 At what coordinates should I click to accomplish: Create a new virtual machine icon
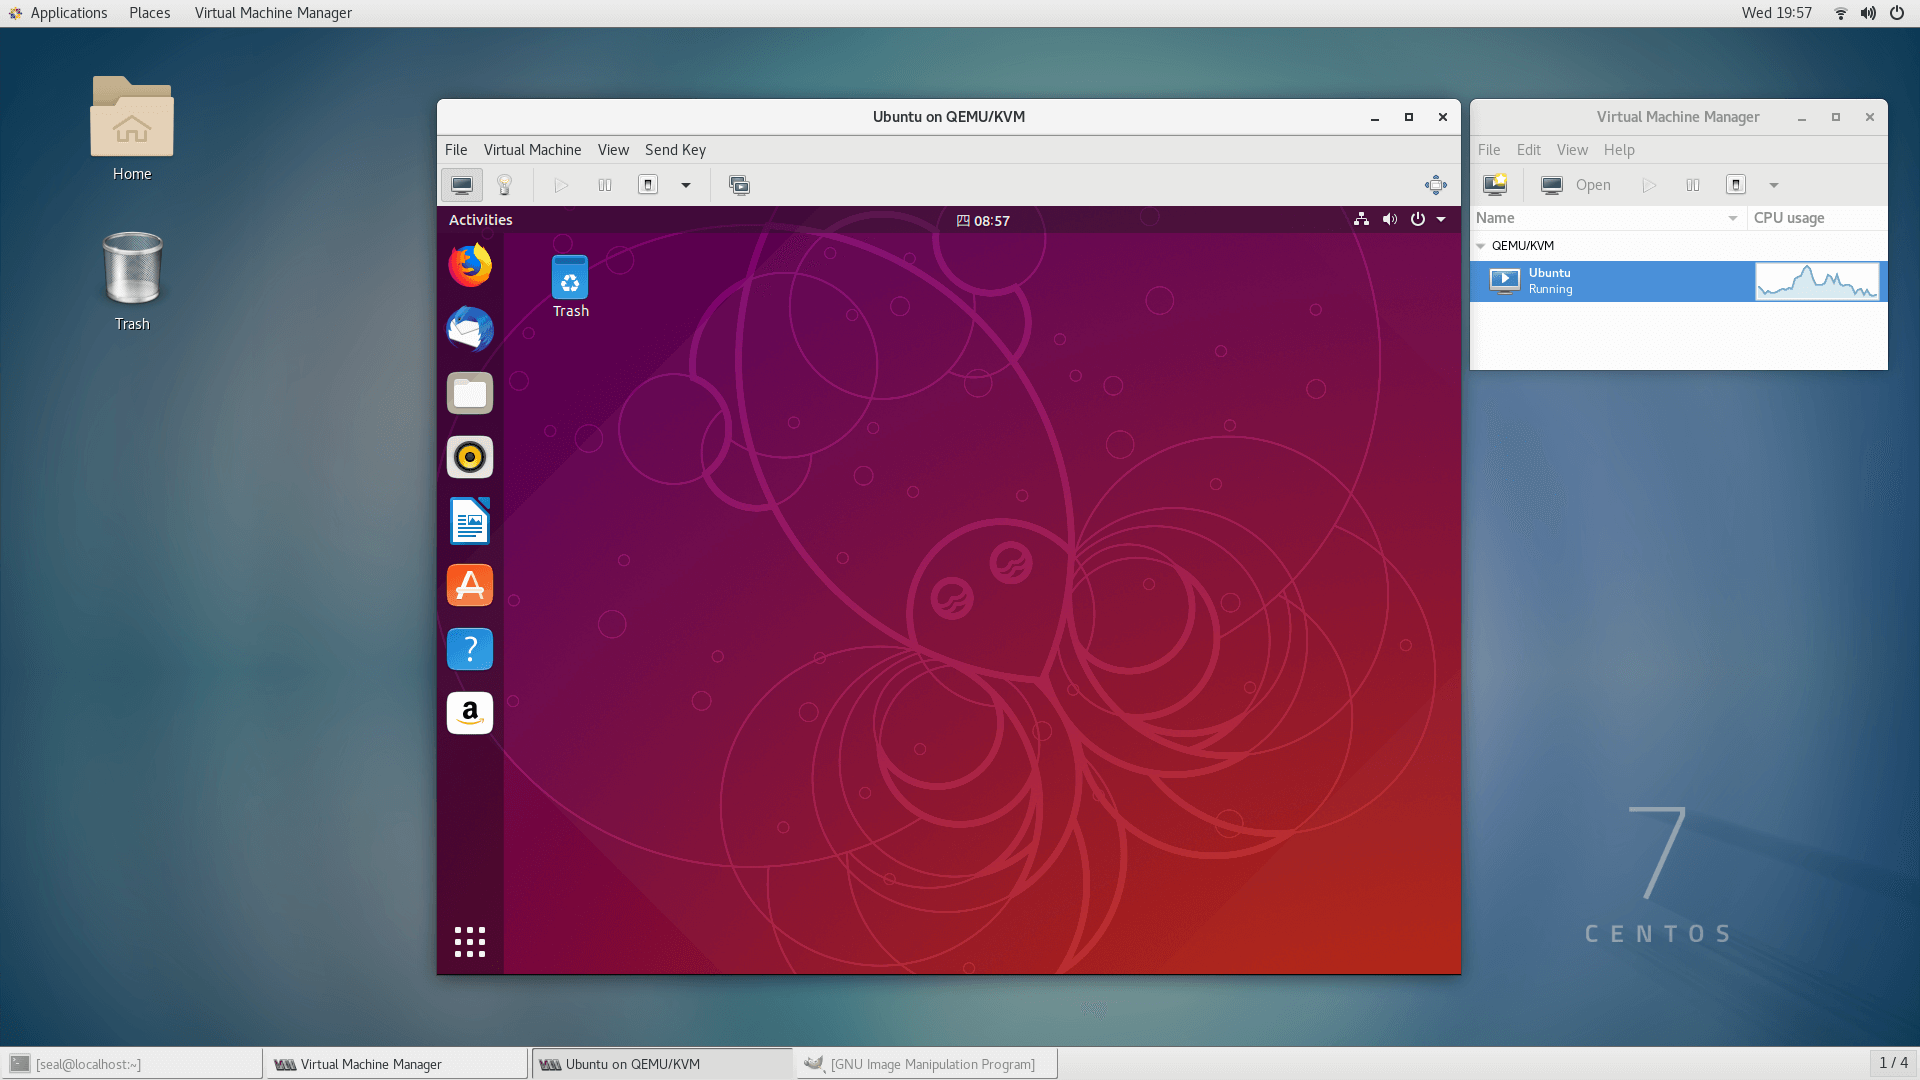[x=1495, y=185]
